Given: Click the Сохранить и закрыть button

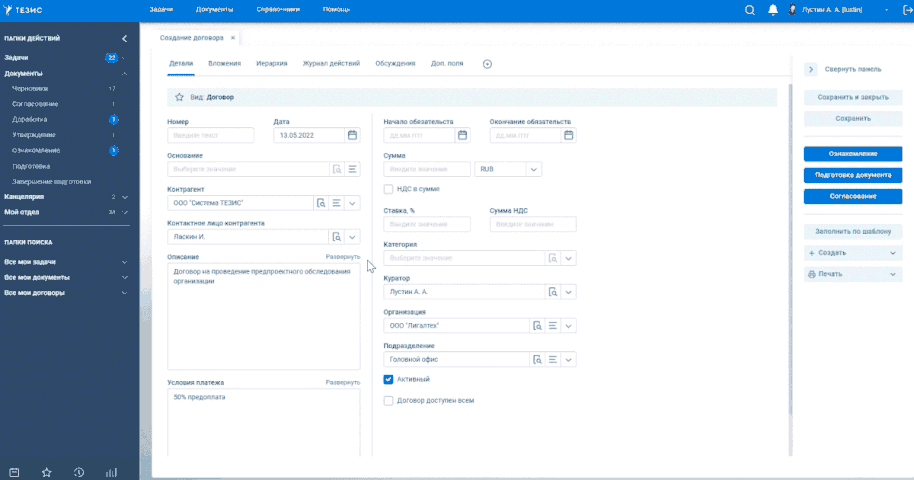Looking at the screenshot, I should tap(853, 98).
